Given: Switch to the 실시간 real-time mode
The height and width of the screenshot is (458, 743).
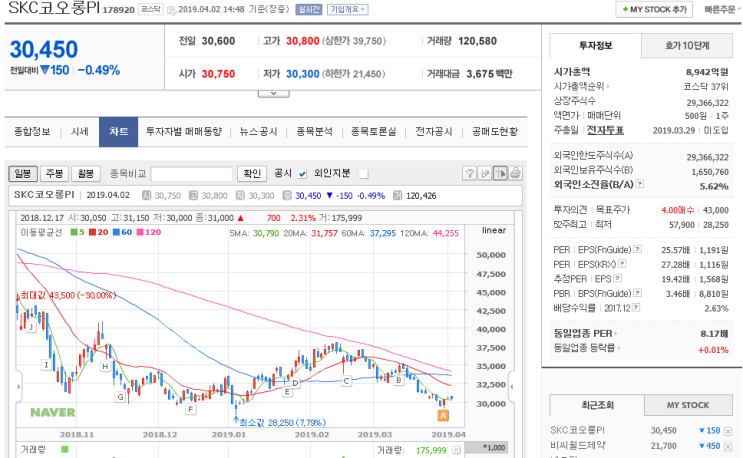Looking at the screenshot, I should [x=308, y=9].
